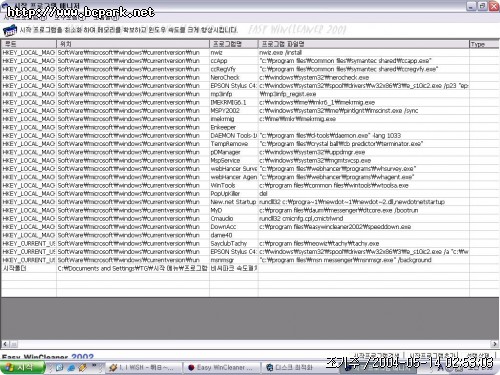Screen dimensions: 500x375
Task: Click the pencil-shaped quick launch icon
Action: 82,367
